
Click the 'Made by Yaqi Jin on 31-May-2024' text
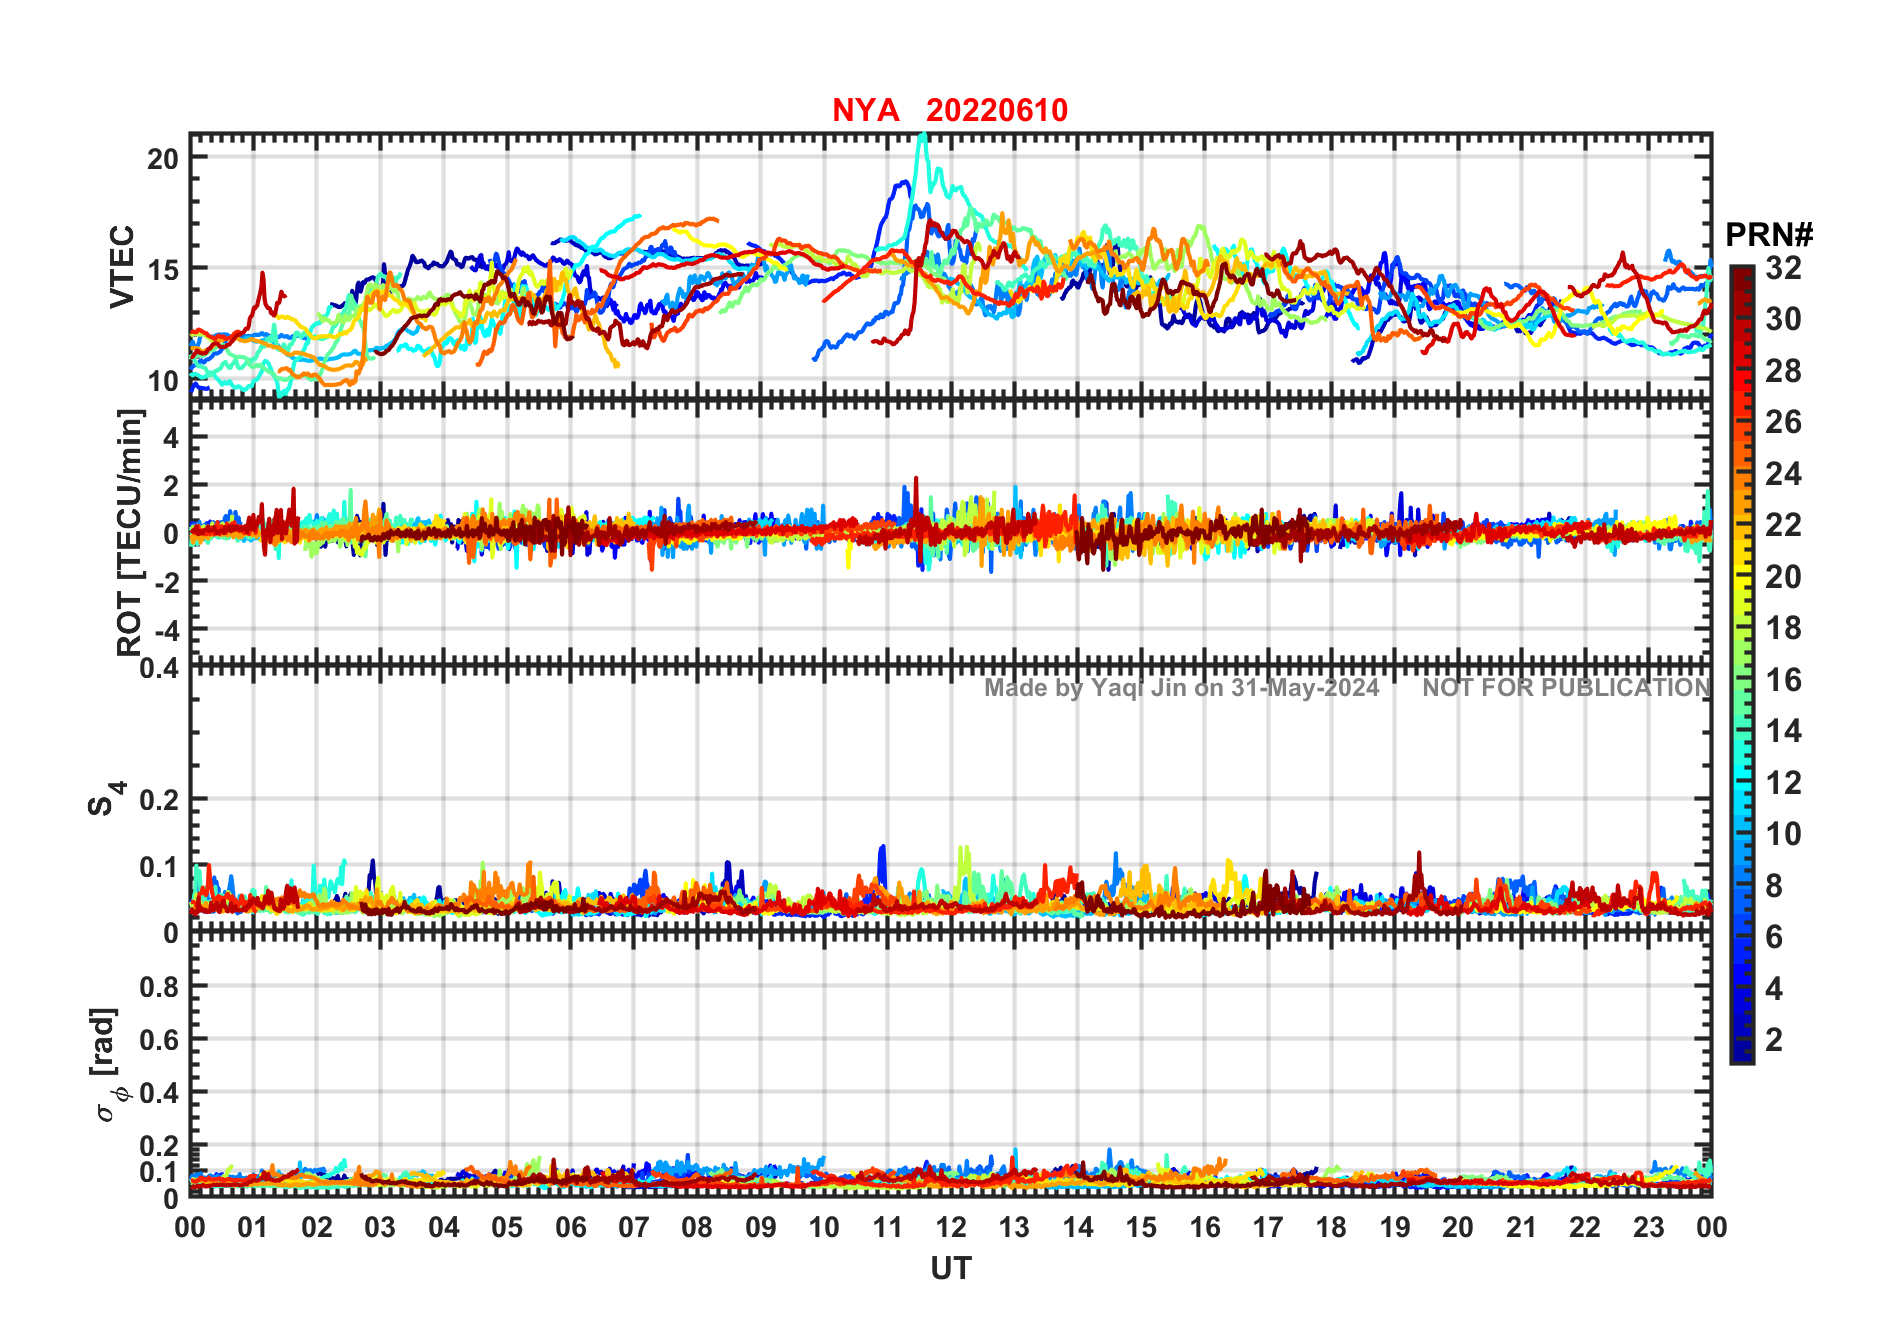click(x=1182, y=688)
